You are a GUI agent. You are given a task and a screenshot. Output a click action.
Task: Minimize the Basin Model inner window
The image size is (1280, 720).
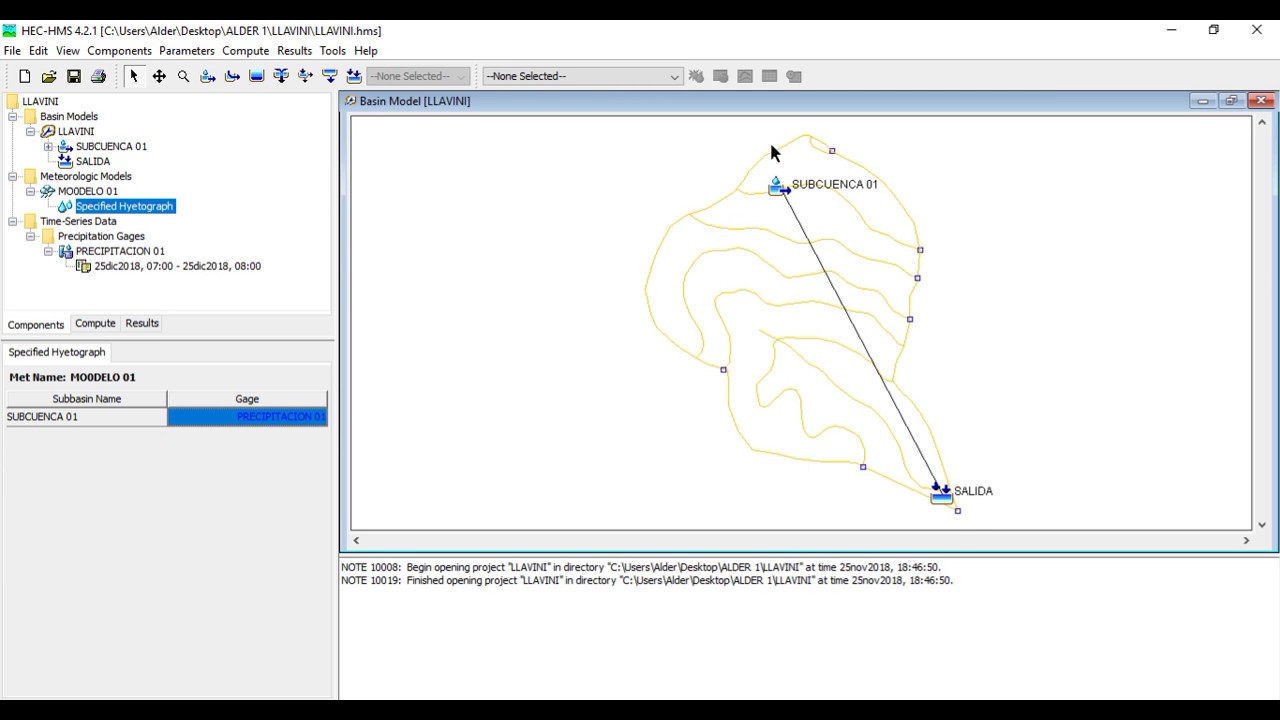tap(1203, 101)
